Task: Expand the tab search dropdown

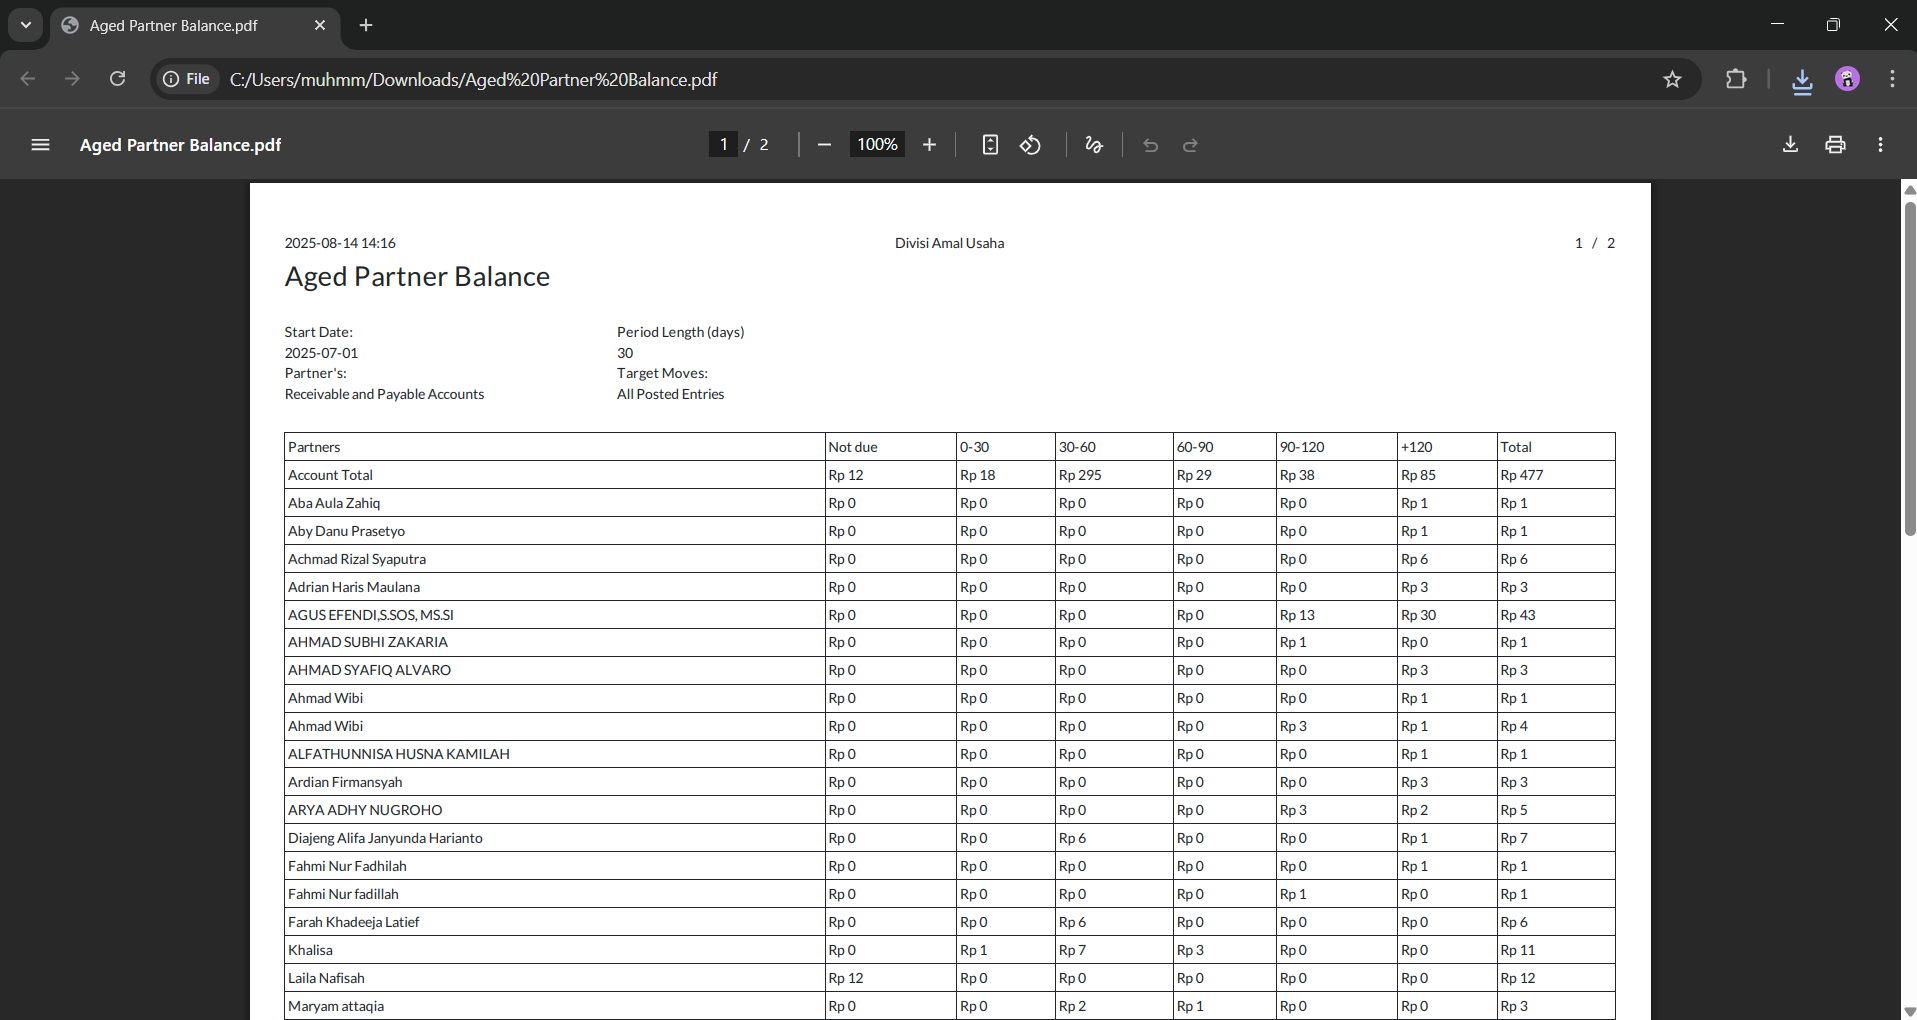Action: (x=26, y=25)
